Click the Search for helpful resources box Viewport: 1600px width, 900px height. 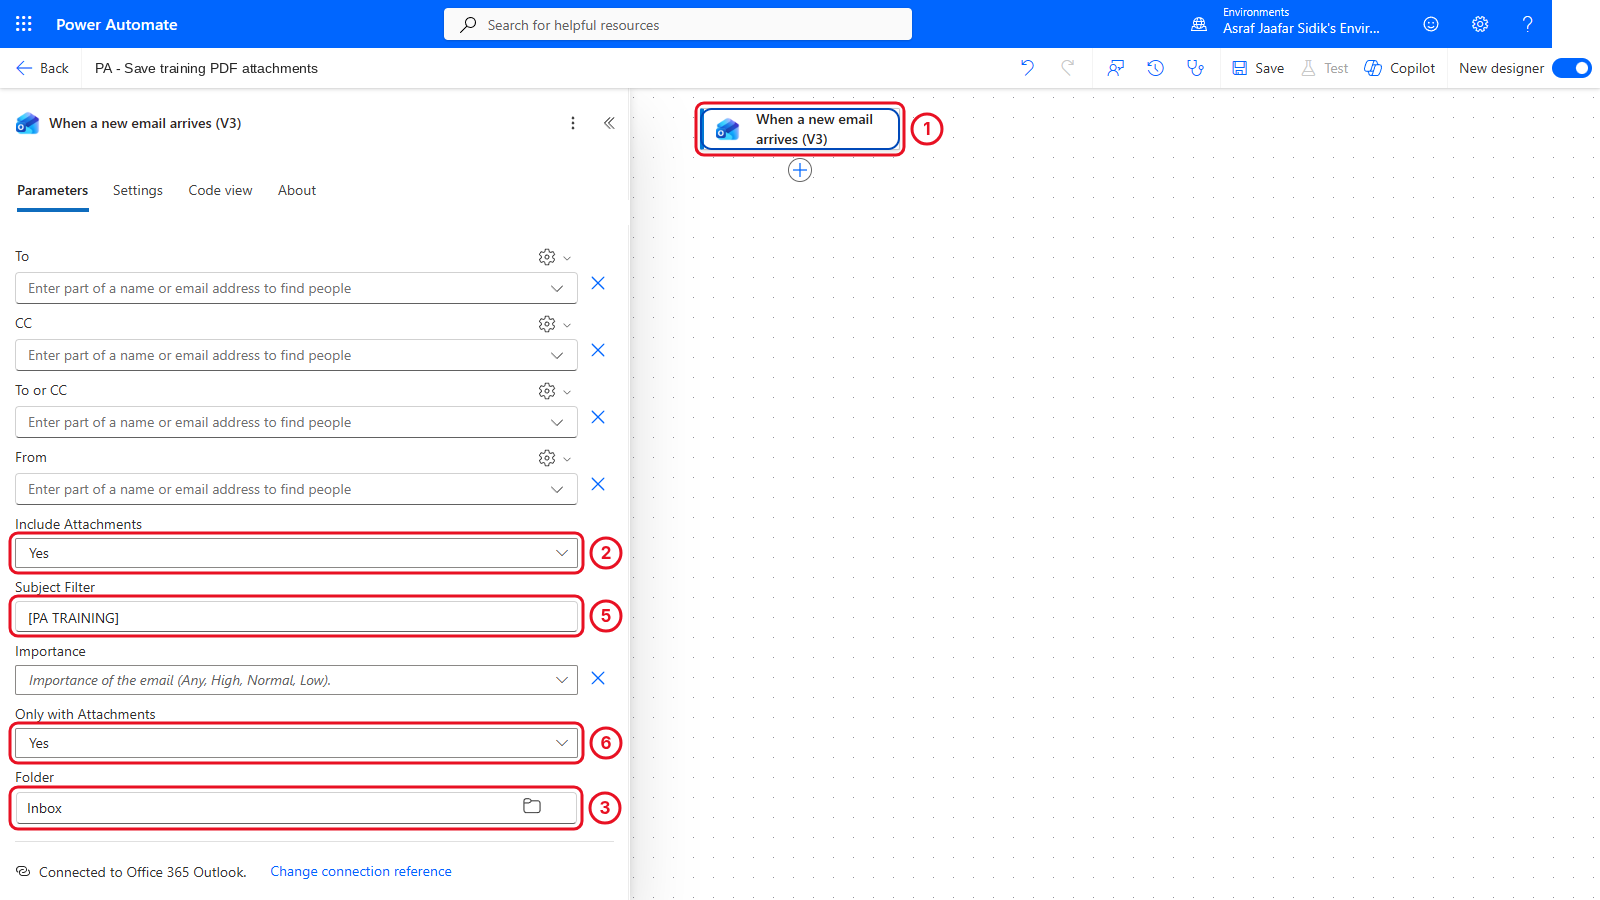click(x=678, y=25)
